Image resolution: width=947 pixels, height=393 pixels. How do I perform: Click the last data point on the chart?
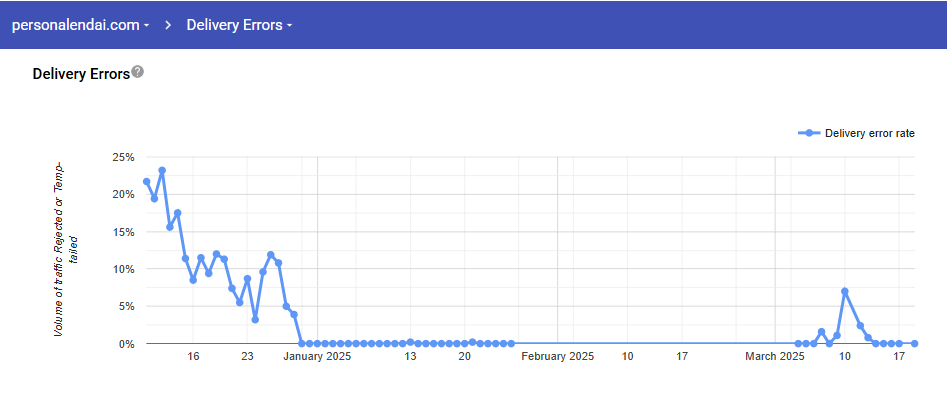click(x=914, y=343)
